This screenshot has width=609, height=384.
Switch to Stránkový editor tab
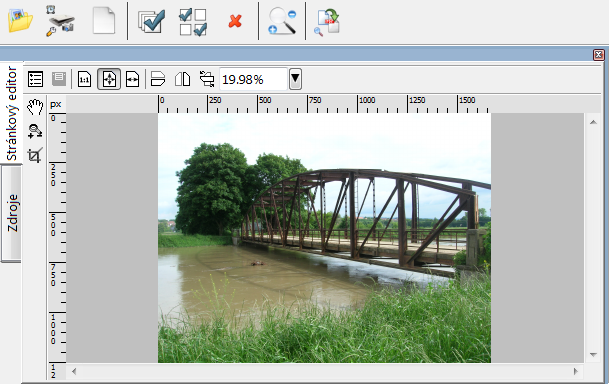click(12, 113)
